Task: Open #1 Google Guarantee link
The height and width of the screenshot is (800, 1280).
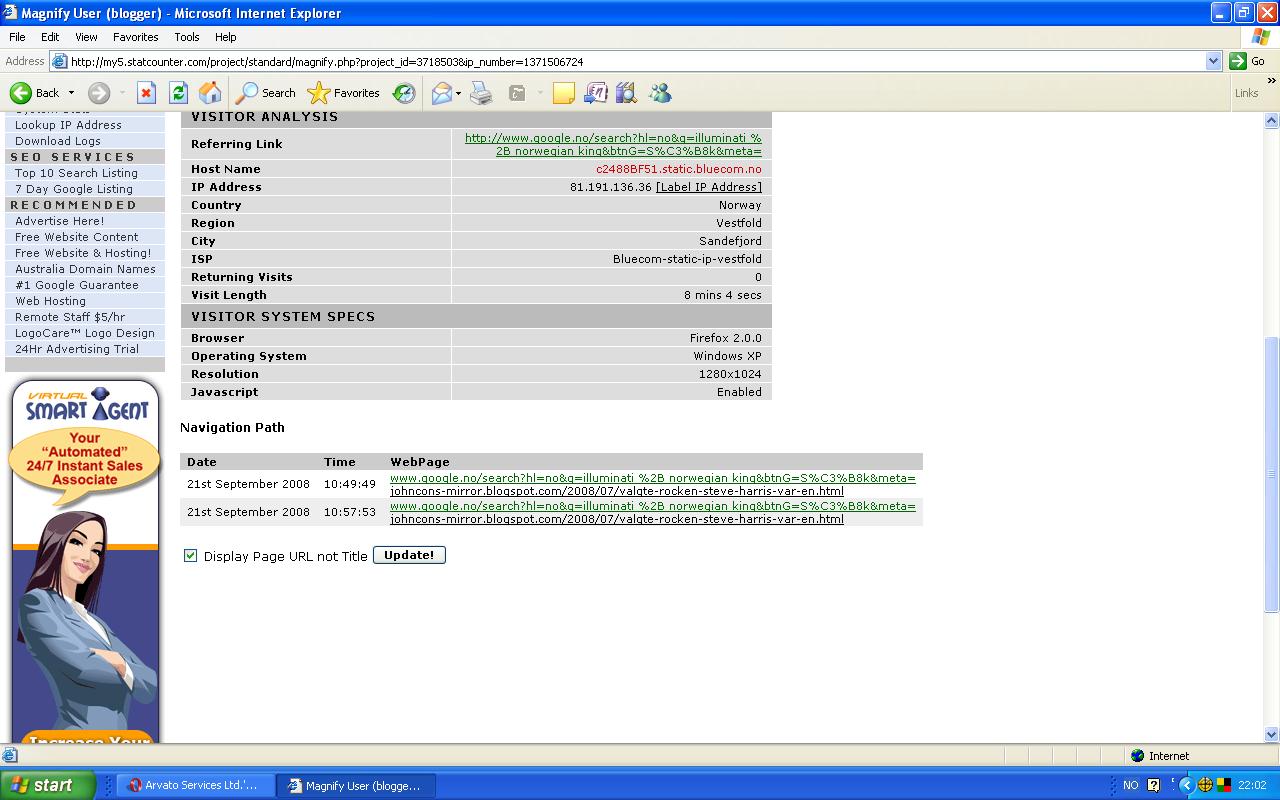Action: (77, 285)
